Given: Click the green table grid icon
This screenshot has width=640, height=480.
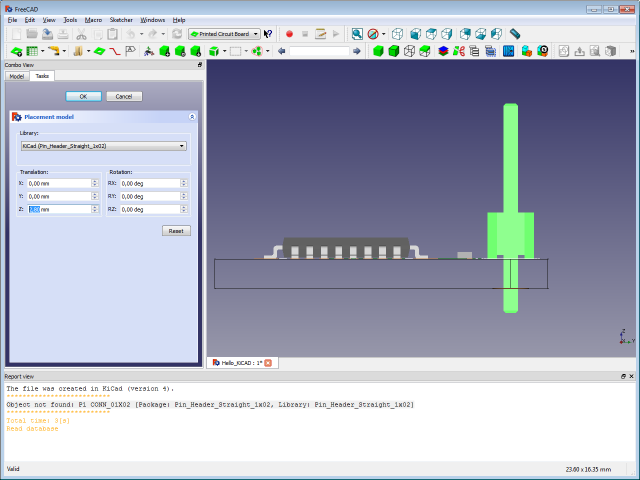Looking at the screenshot, I should (x=32, y=51).
